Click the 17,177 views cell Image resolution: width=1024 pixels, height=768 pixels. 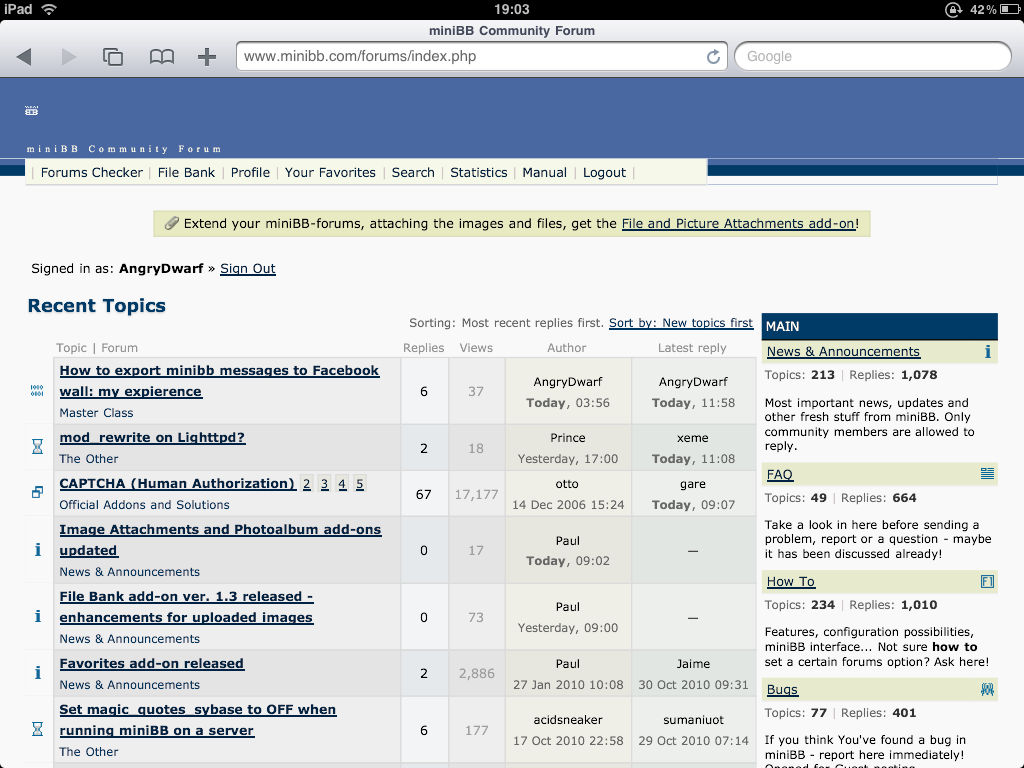tap(477, 494)
